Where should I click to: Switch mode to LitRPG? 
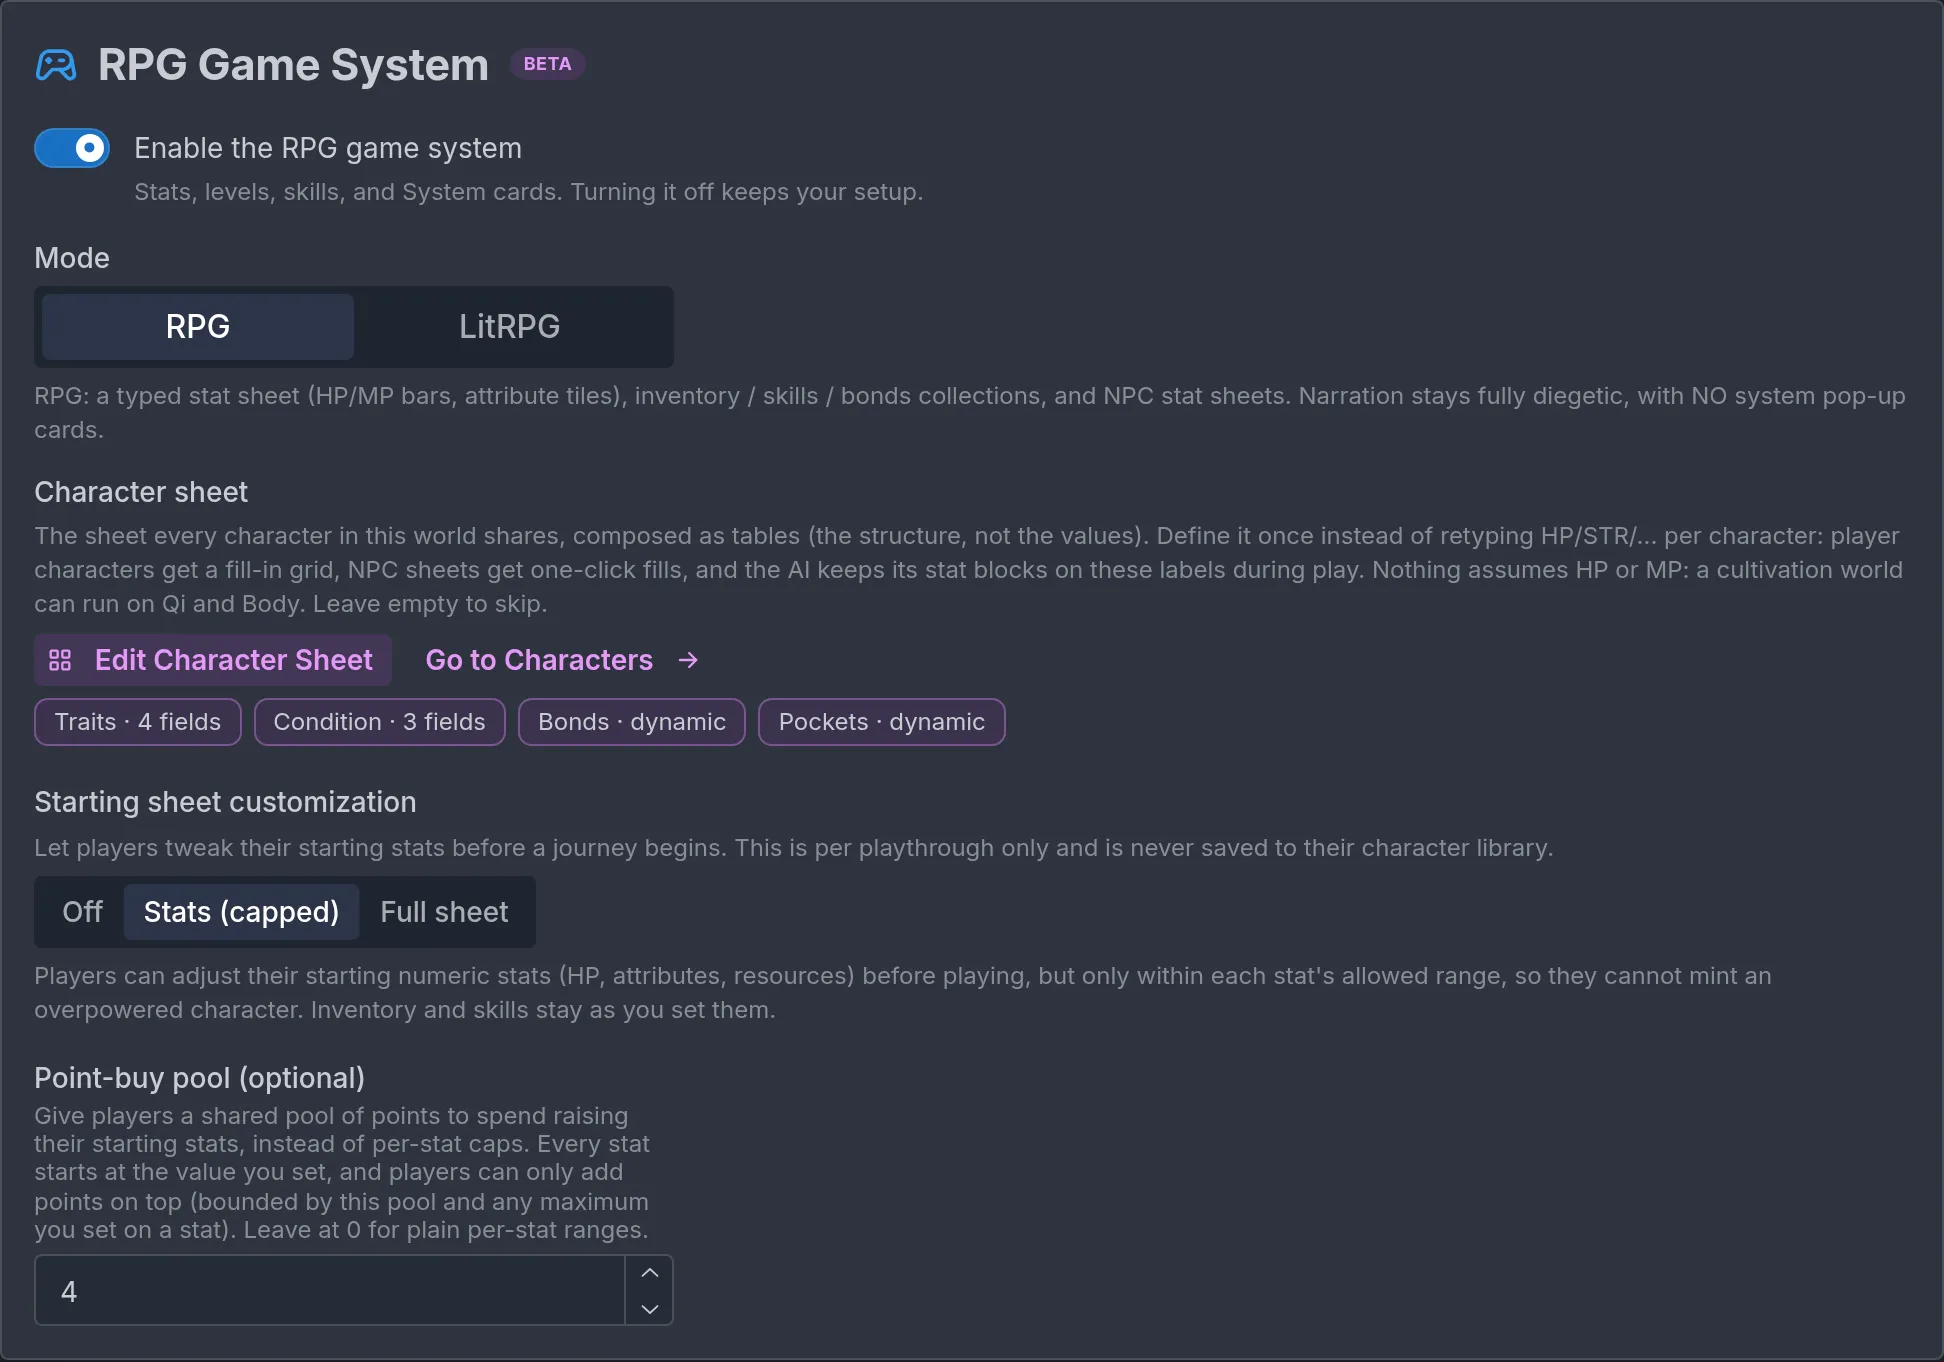pyautogui.click(x=510, y=327)
